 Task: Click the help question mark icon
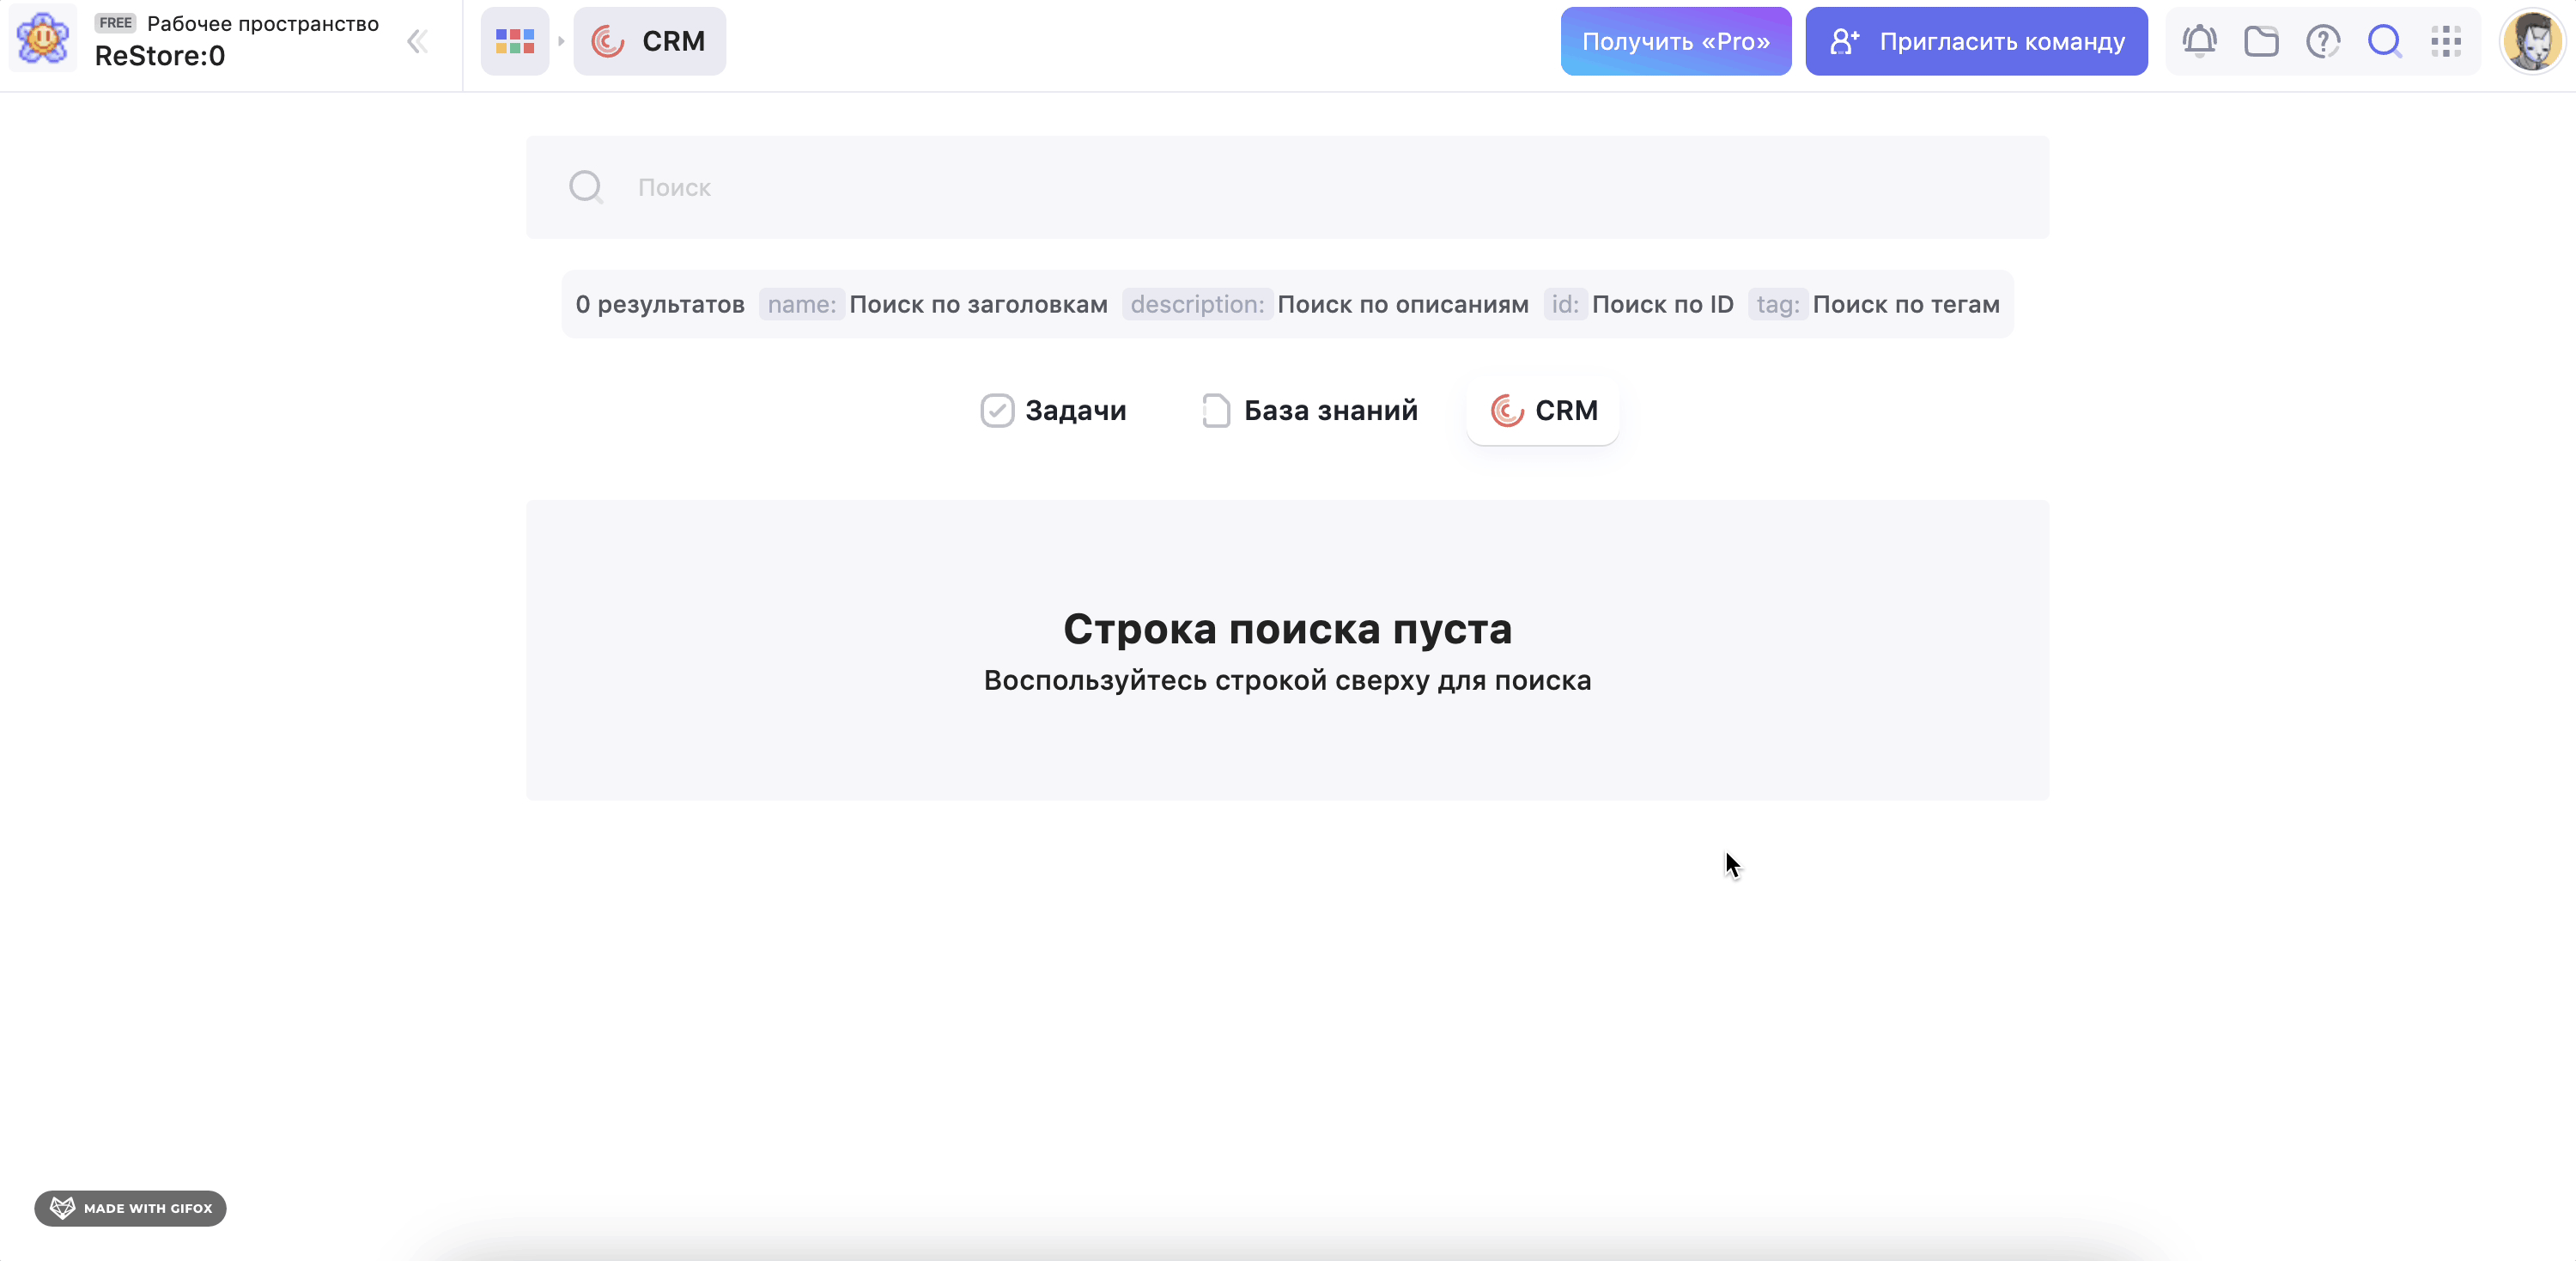(2323, 41)
